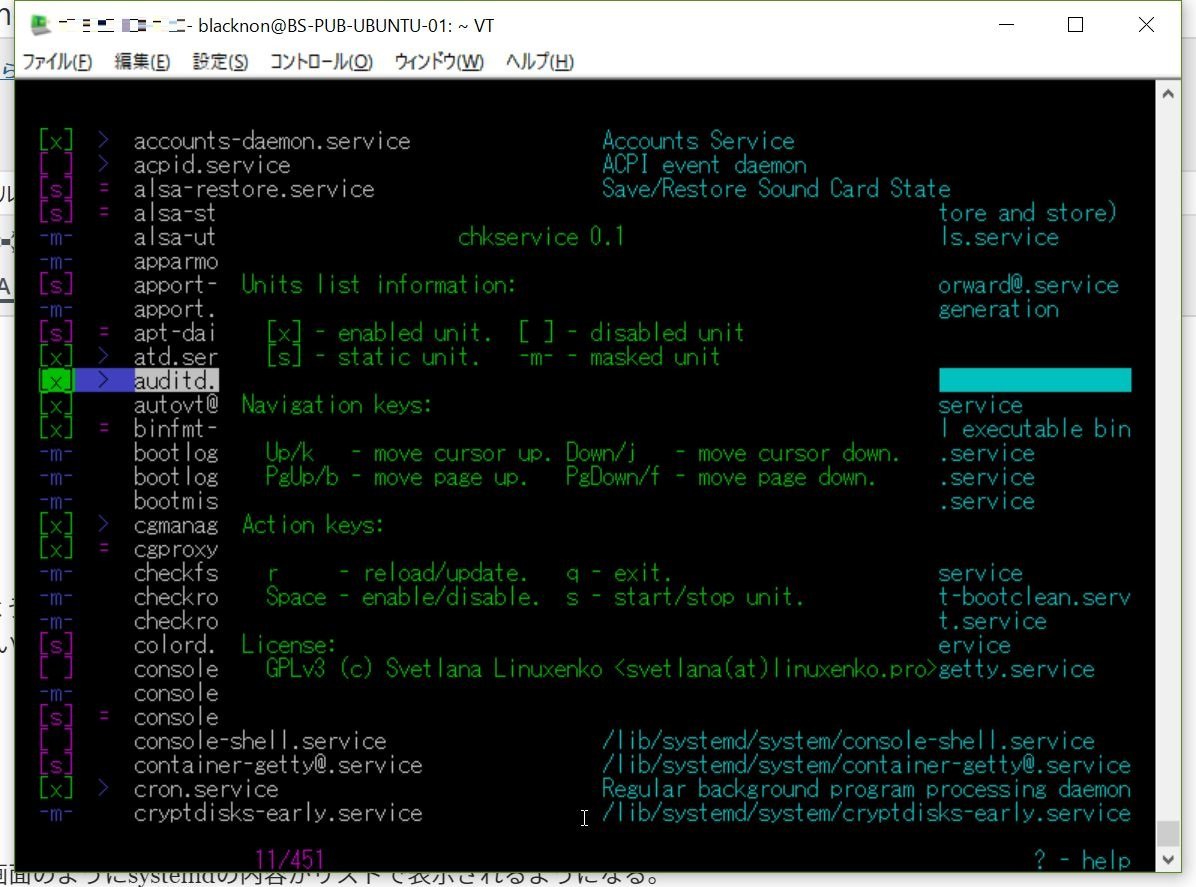Click the colord. unit name
This screenshot has width=1196, height=887.
[174, 645]
